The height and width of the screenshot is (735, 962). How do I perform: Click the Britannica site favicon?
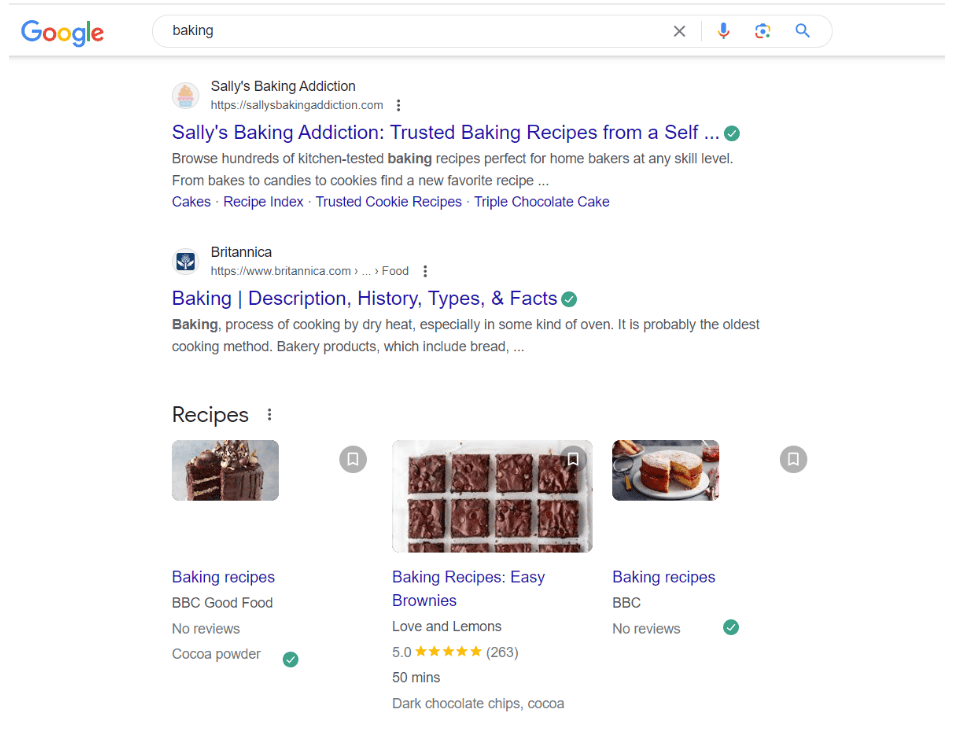point(185,261)
